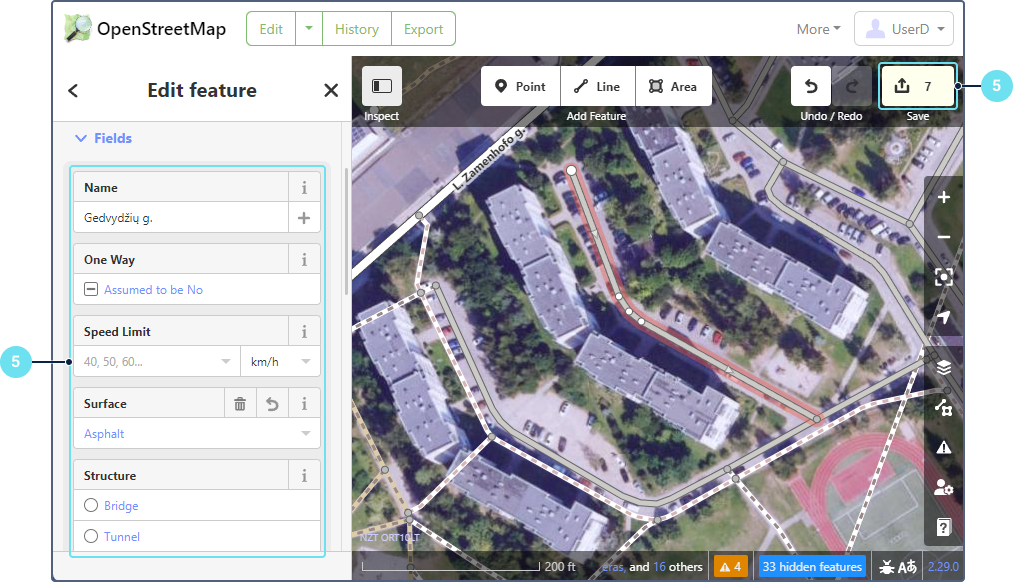1013x582 pixels.
Task: Click the Name input field
Action: [180, 218]
